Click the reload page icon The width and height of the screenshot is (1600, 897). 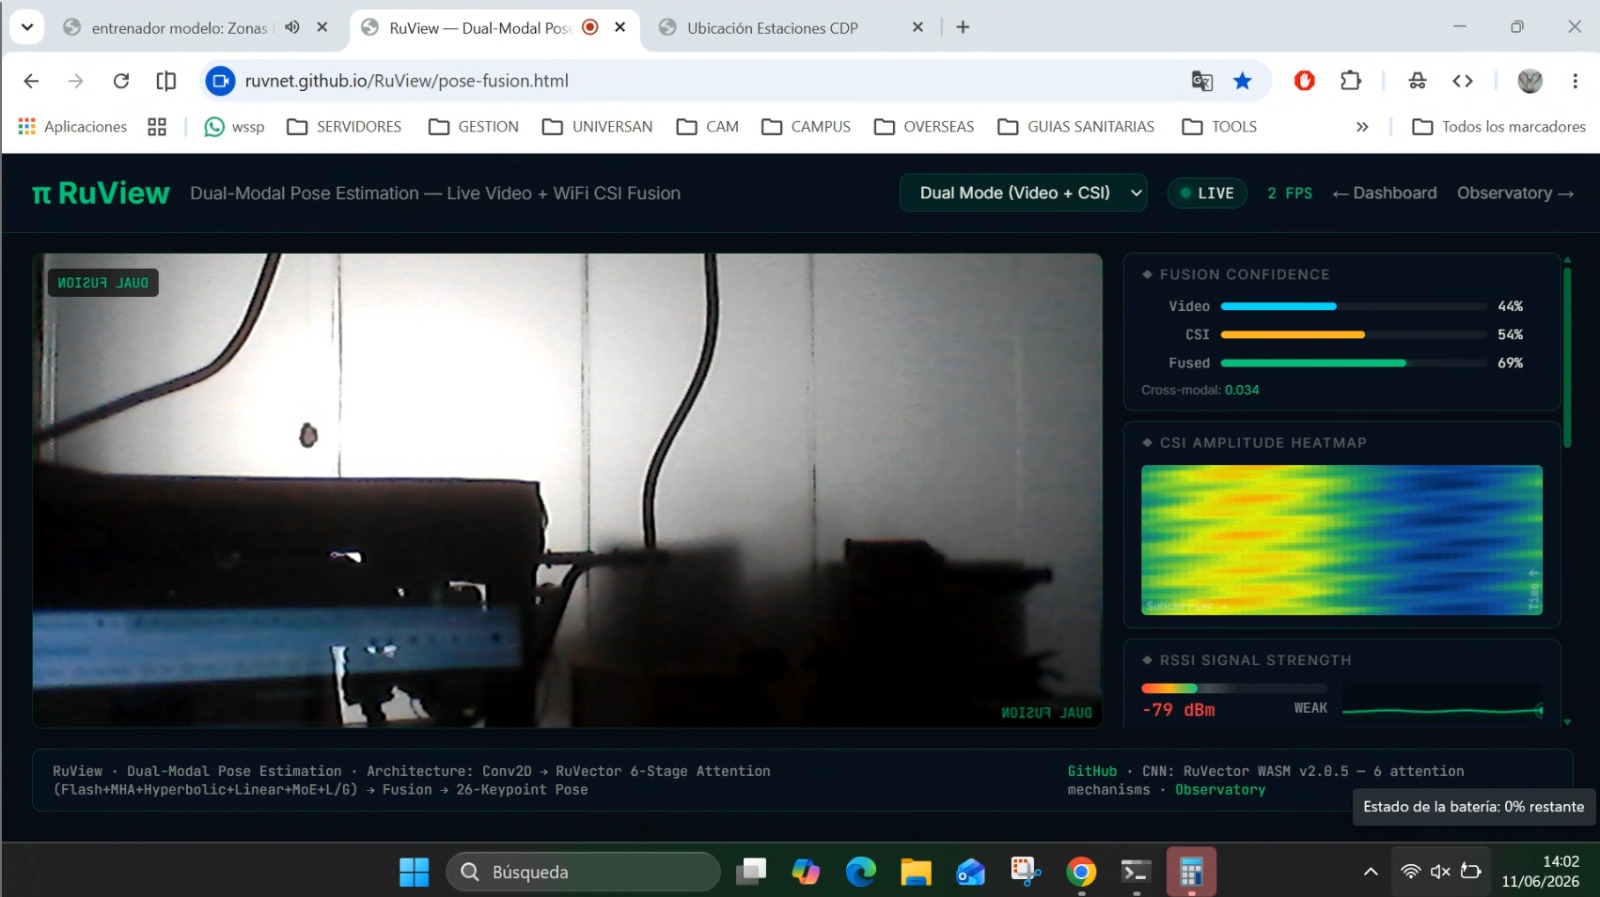[x=121, y=81]
